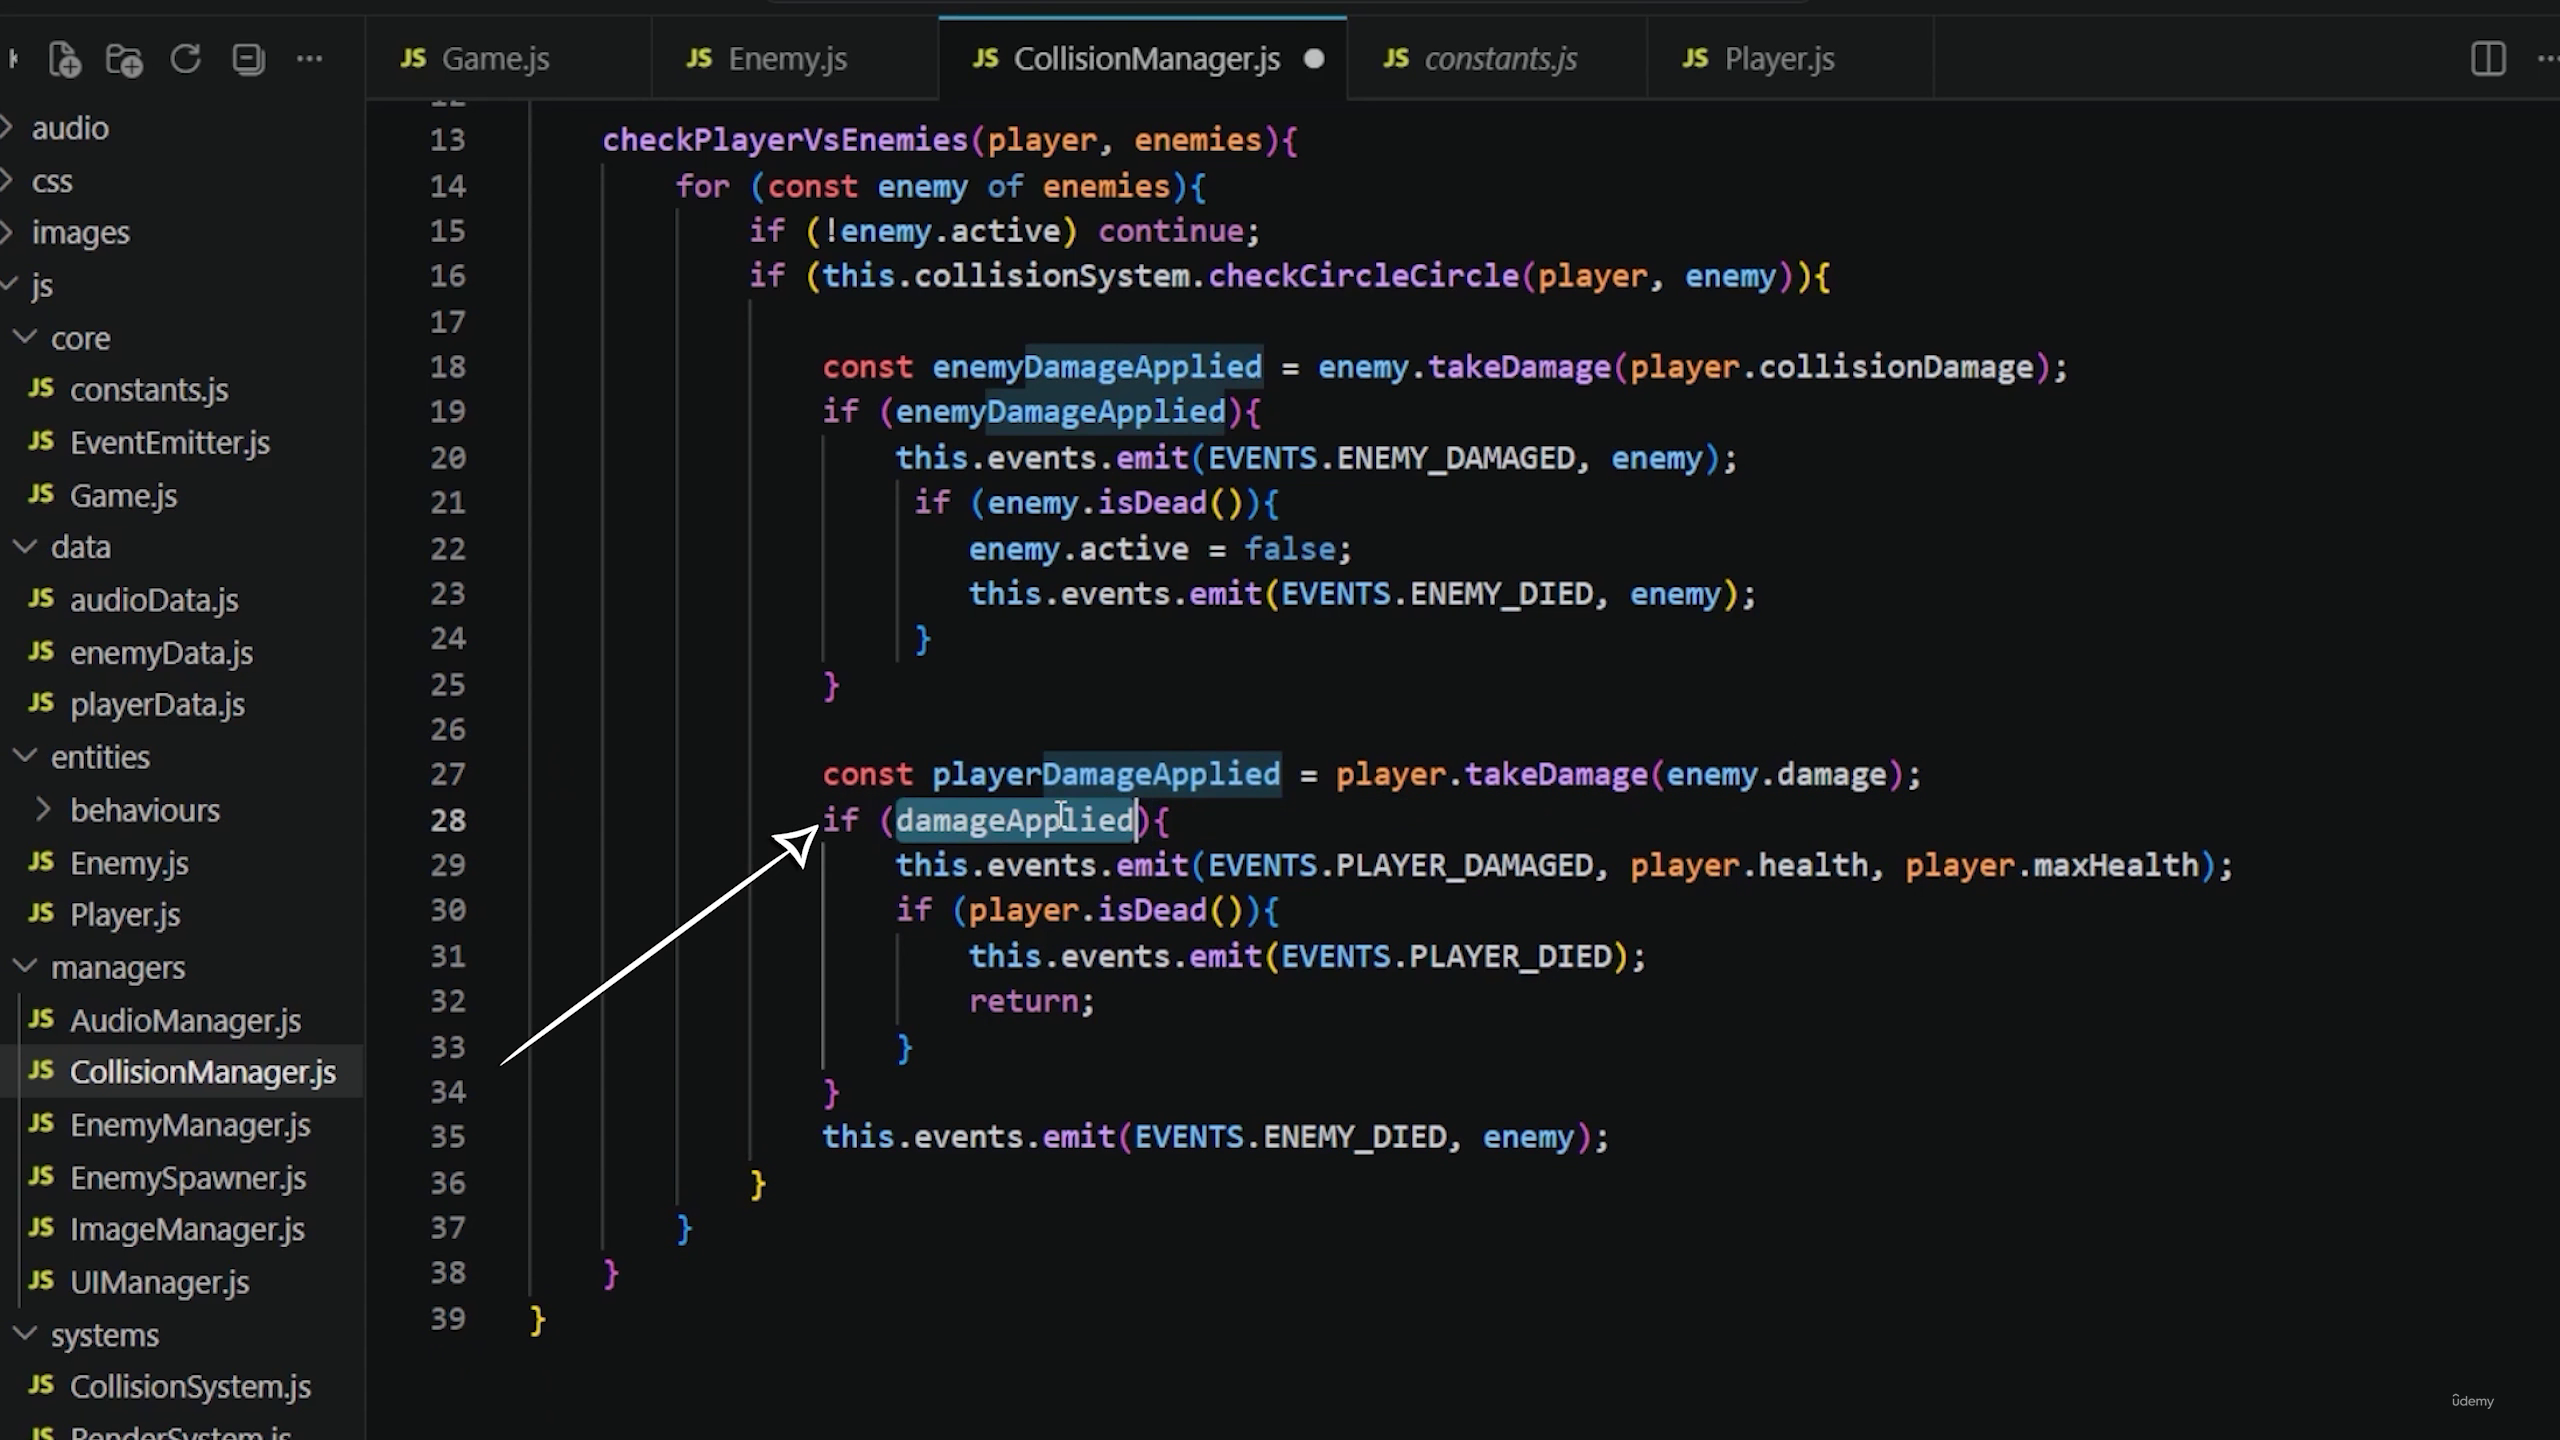Viewport: 2560px width, 1440px height.
Task: Open Player.js in entities folder
Action: (x=125, y=915)
